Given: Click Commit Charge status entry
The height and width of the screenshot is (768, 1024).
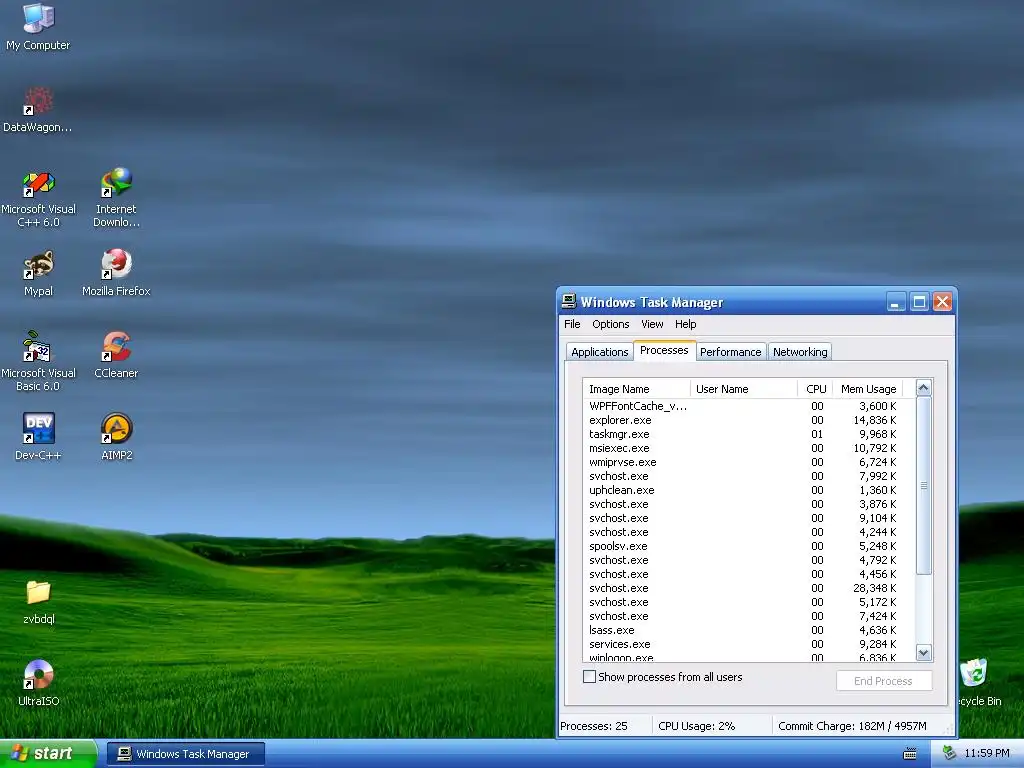Looking at the screenshot, I should point(852,726).
